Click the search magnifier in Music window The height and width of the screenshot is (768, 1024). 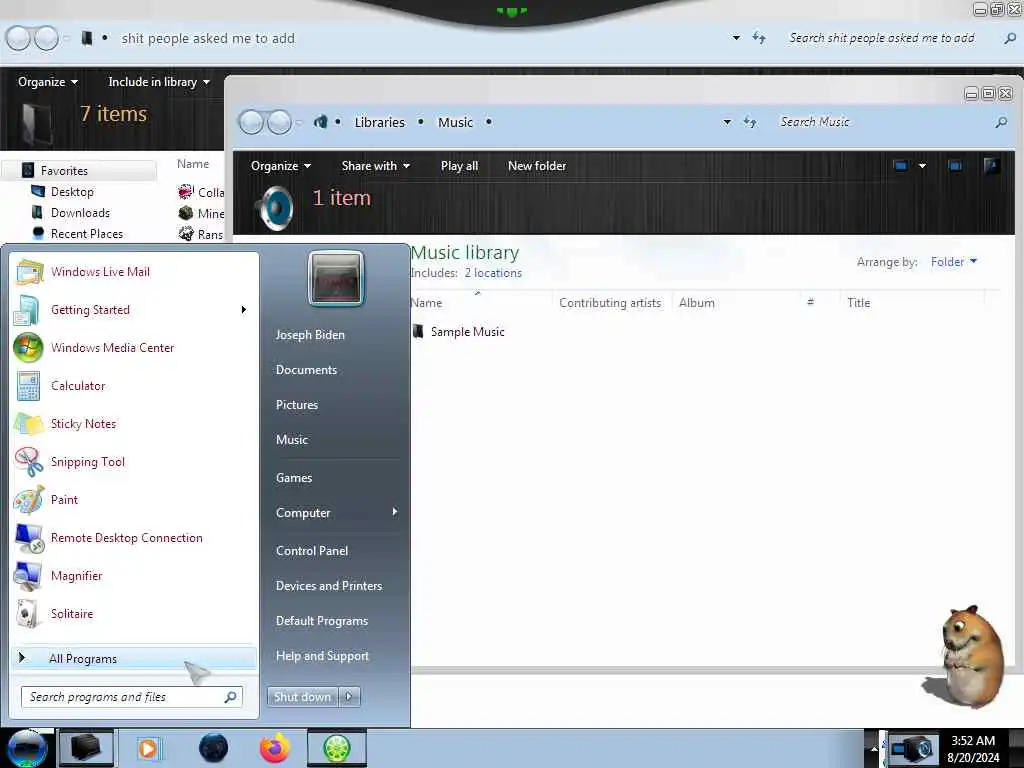(x=1000, y=122)
